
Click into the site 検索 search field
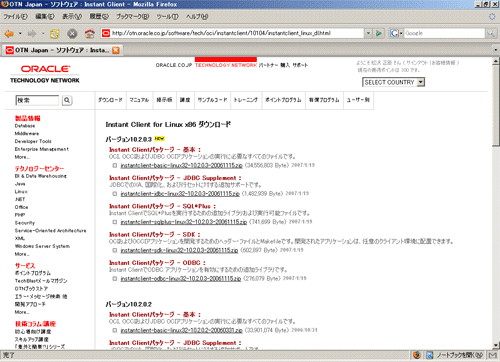(x=37, y=100)
